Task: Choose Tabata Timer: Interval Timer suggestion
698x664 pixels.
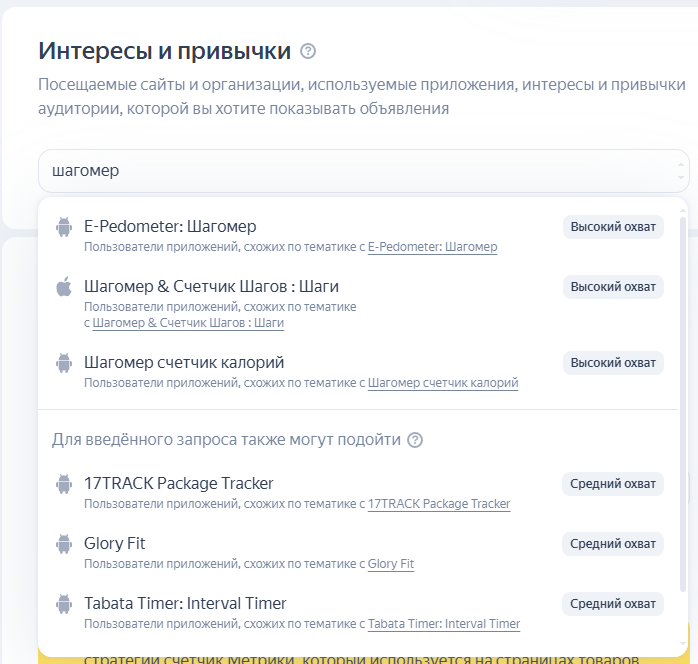Action: coord(359,613)
